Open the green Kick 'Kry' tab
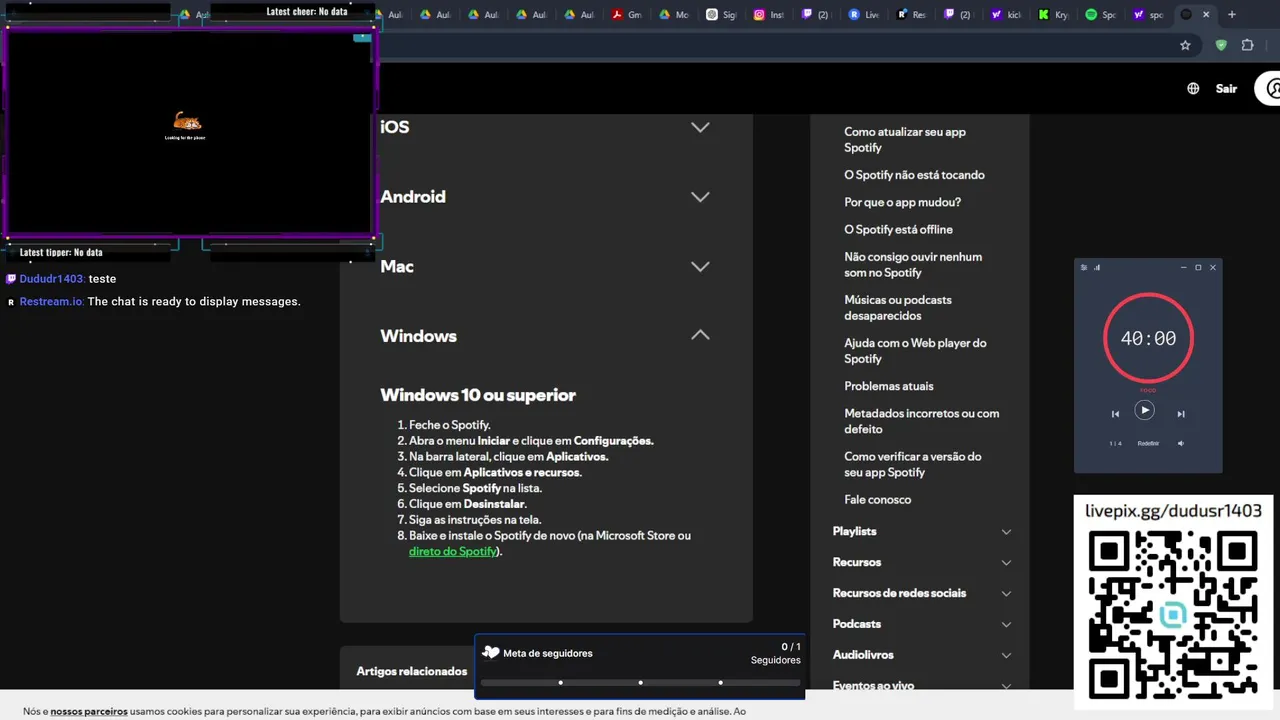Screen dimensions: 1280x720 [1053, 15]
